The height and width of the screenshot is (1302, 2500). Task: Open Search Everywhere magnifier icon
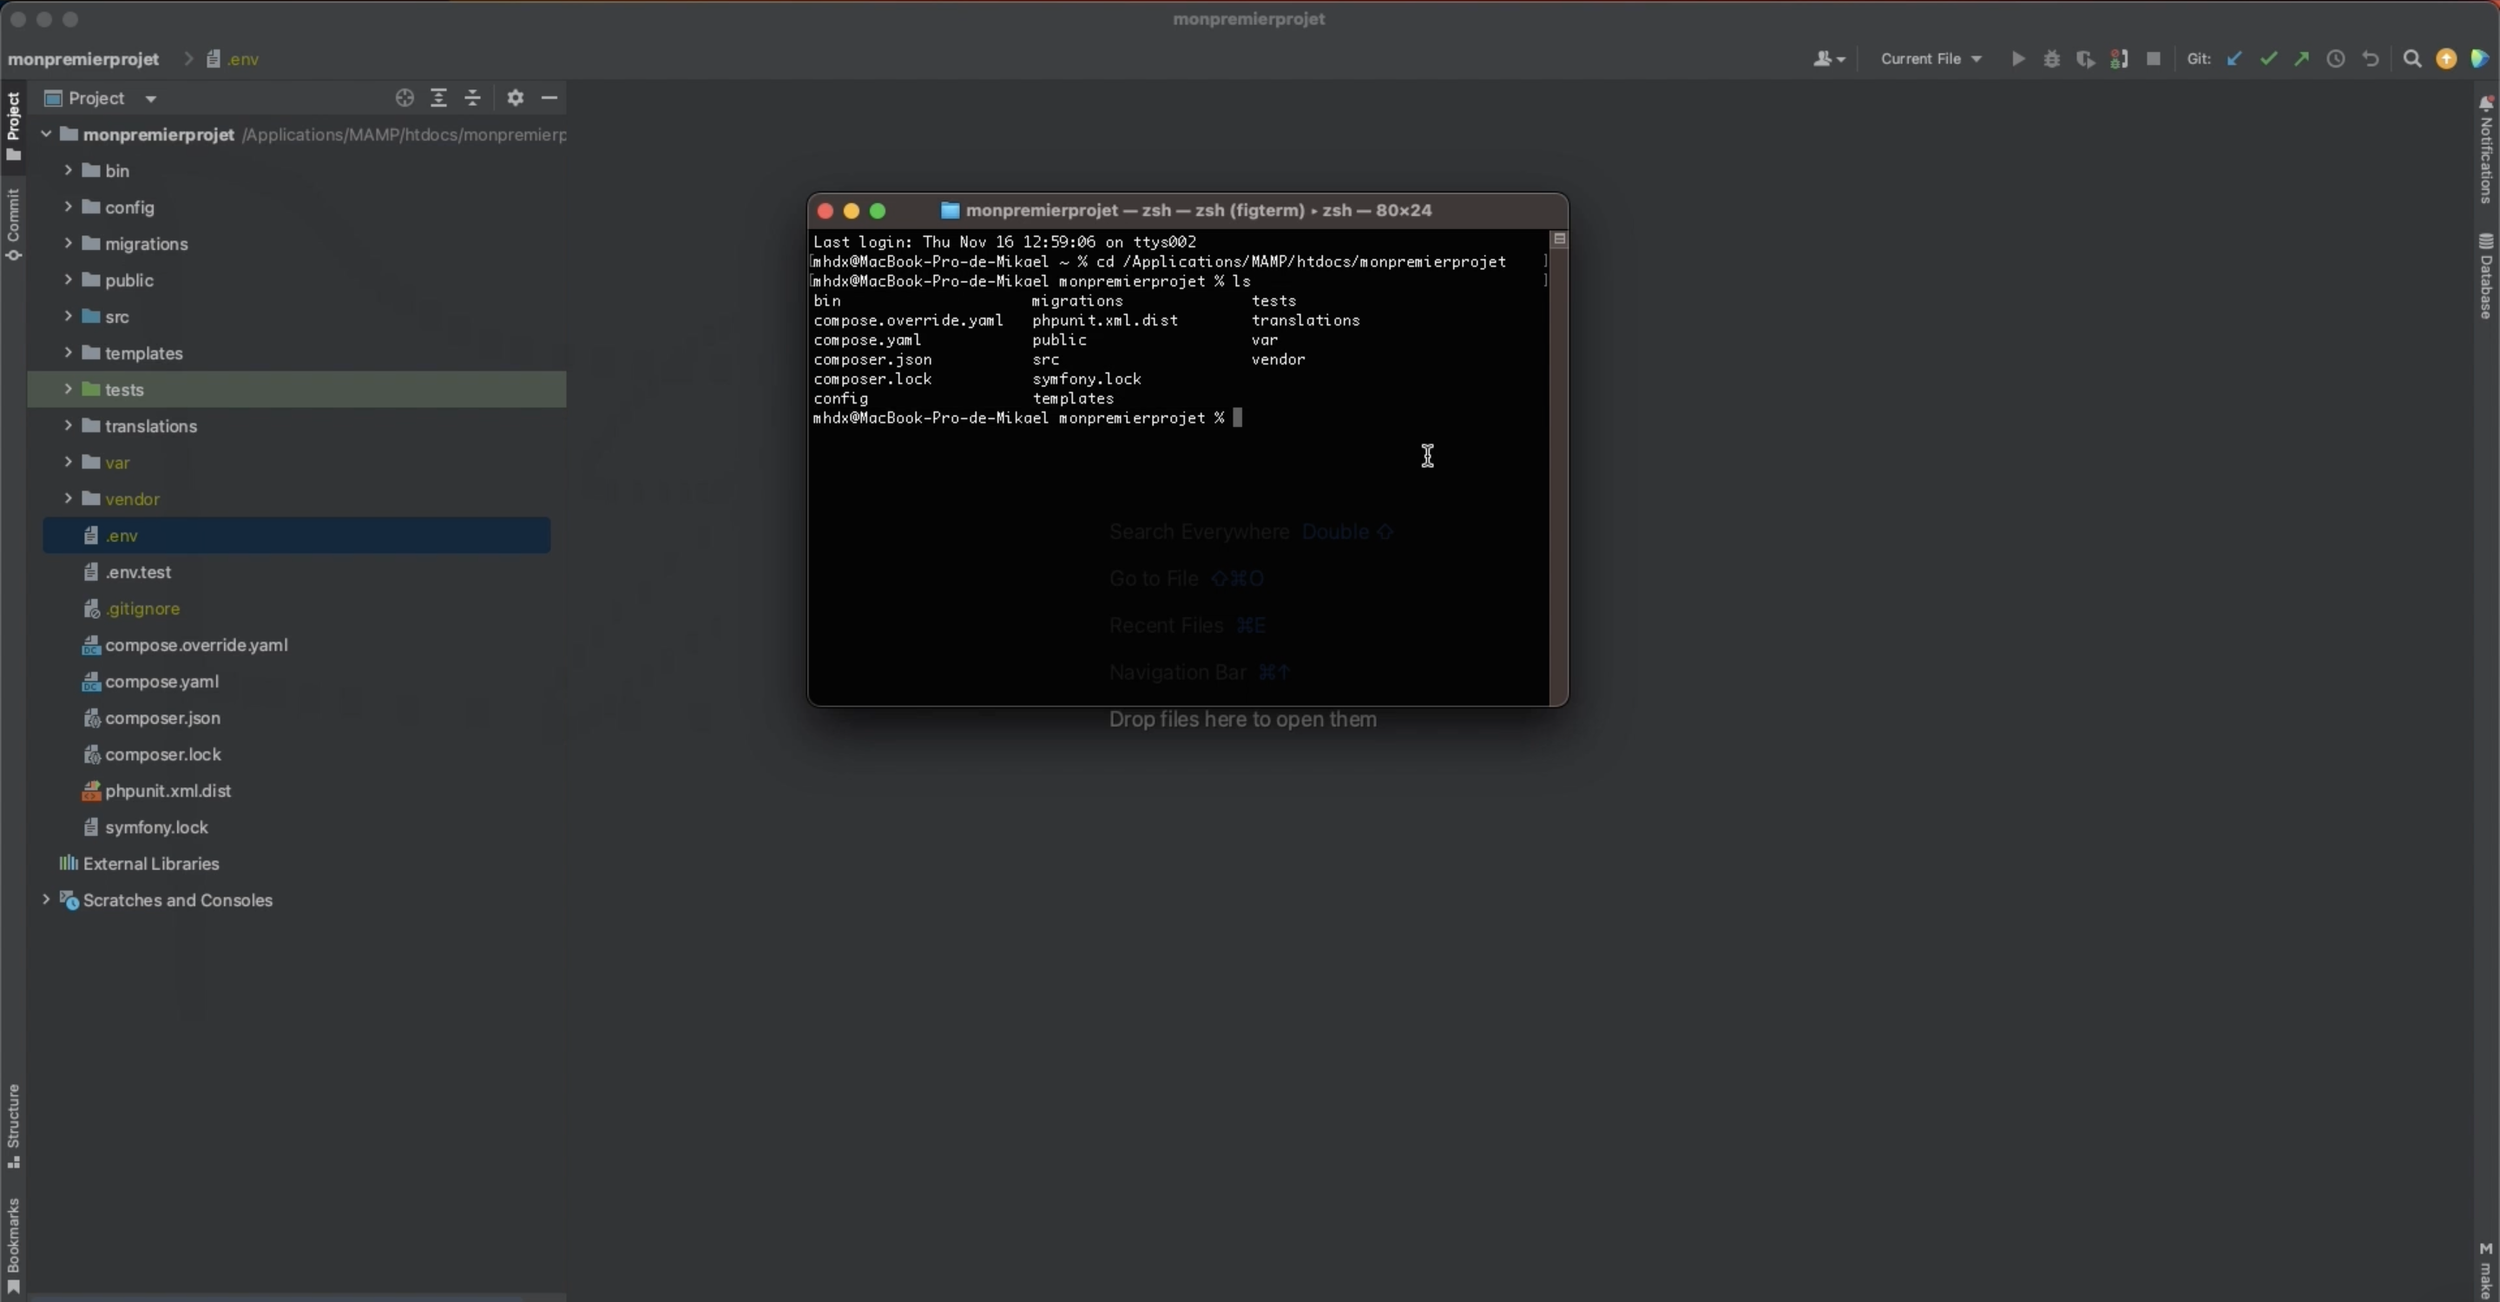click(2412, 59)
